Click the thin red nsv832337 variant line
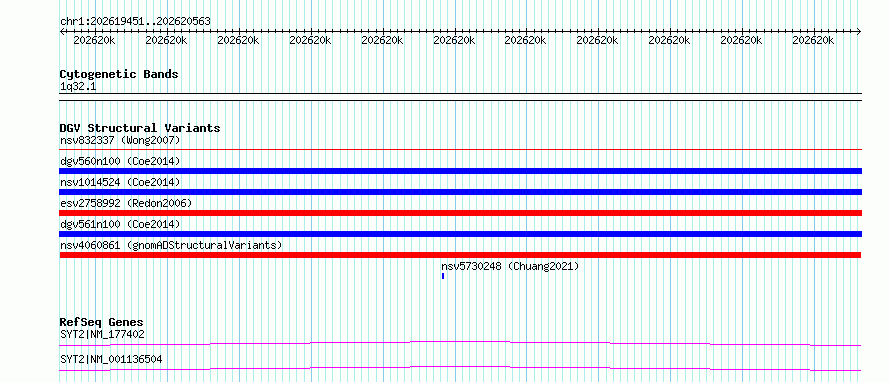This screenshot has width=890, height=382. pos(460,150)
